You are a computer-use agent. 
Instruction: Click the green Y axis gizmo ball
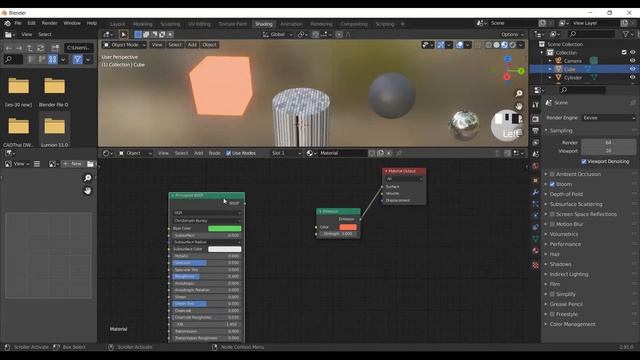[521, 71]
